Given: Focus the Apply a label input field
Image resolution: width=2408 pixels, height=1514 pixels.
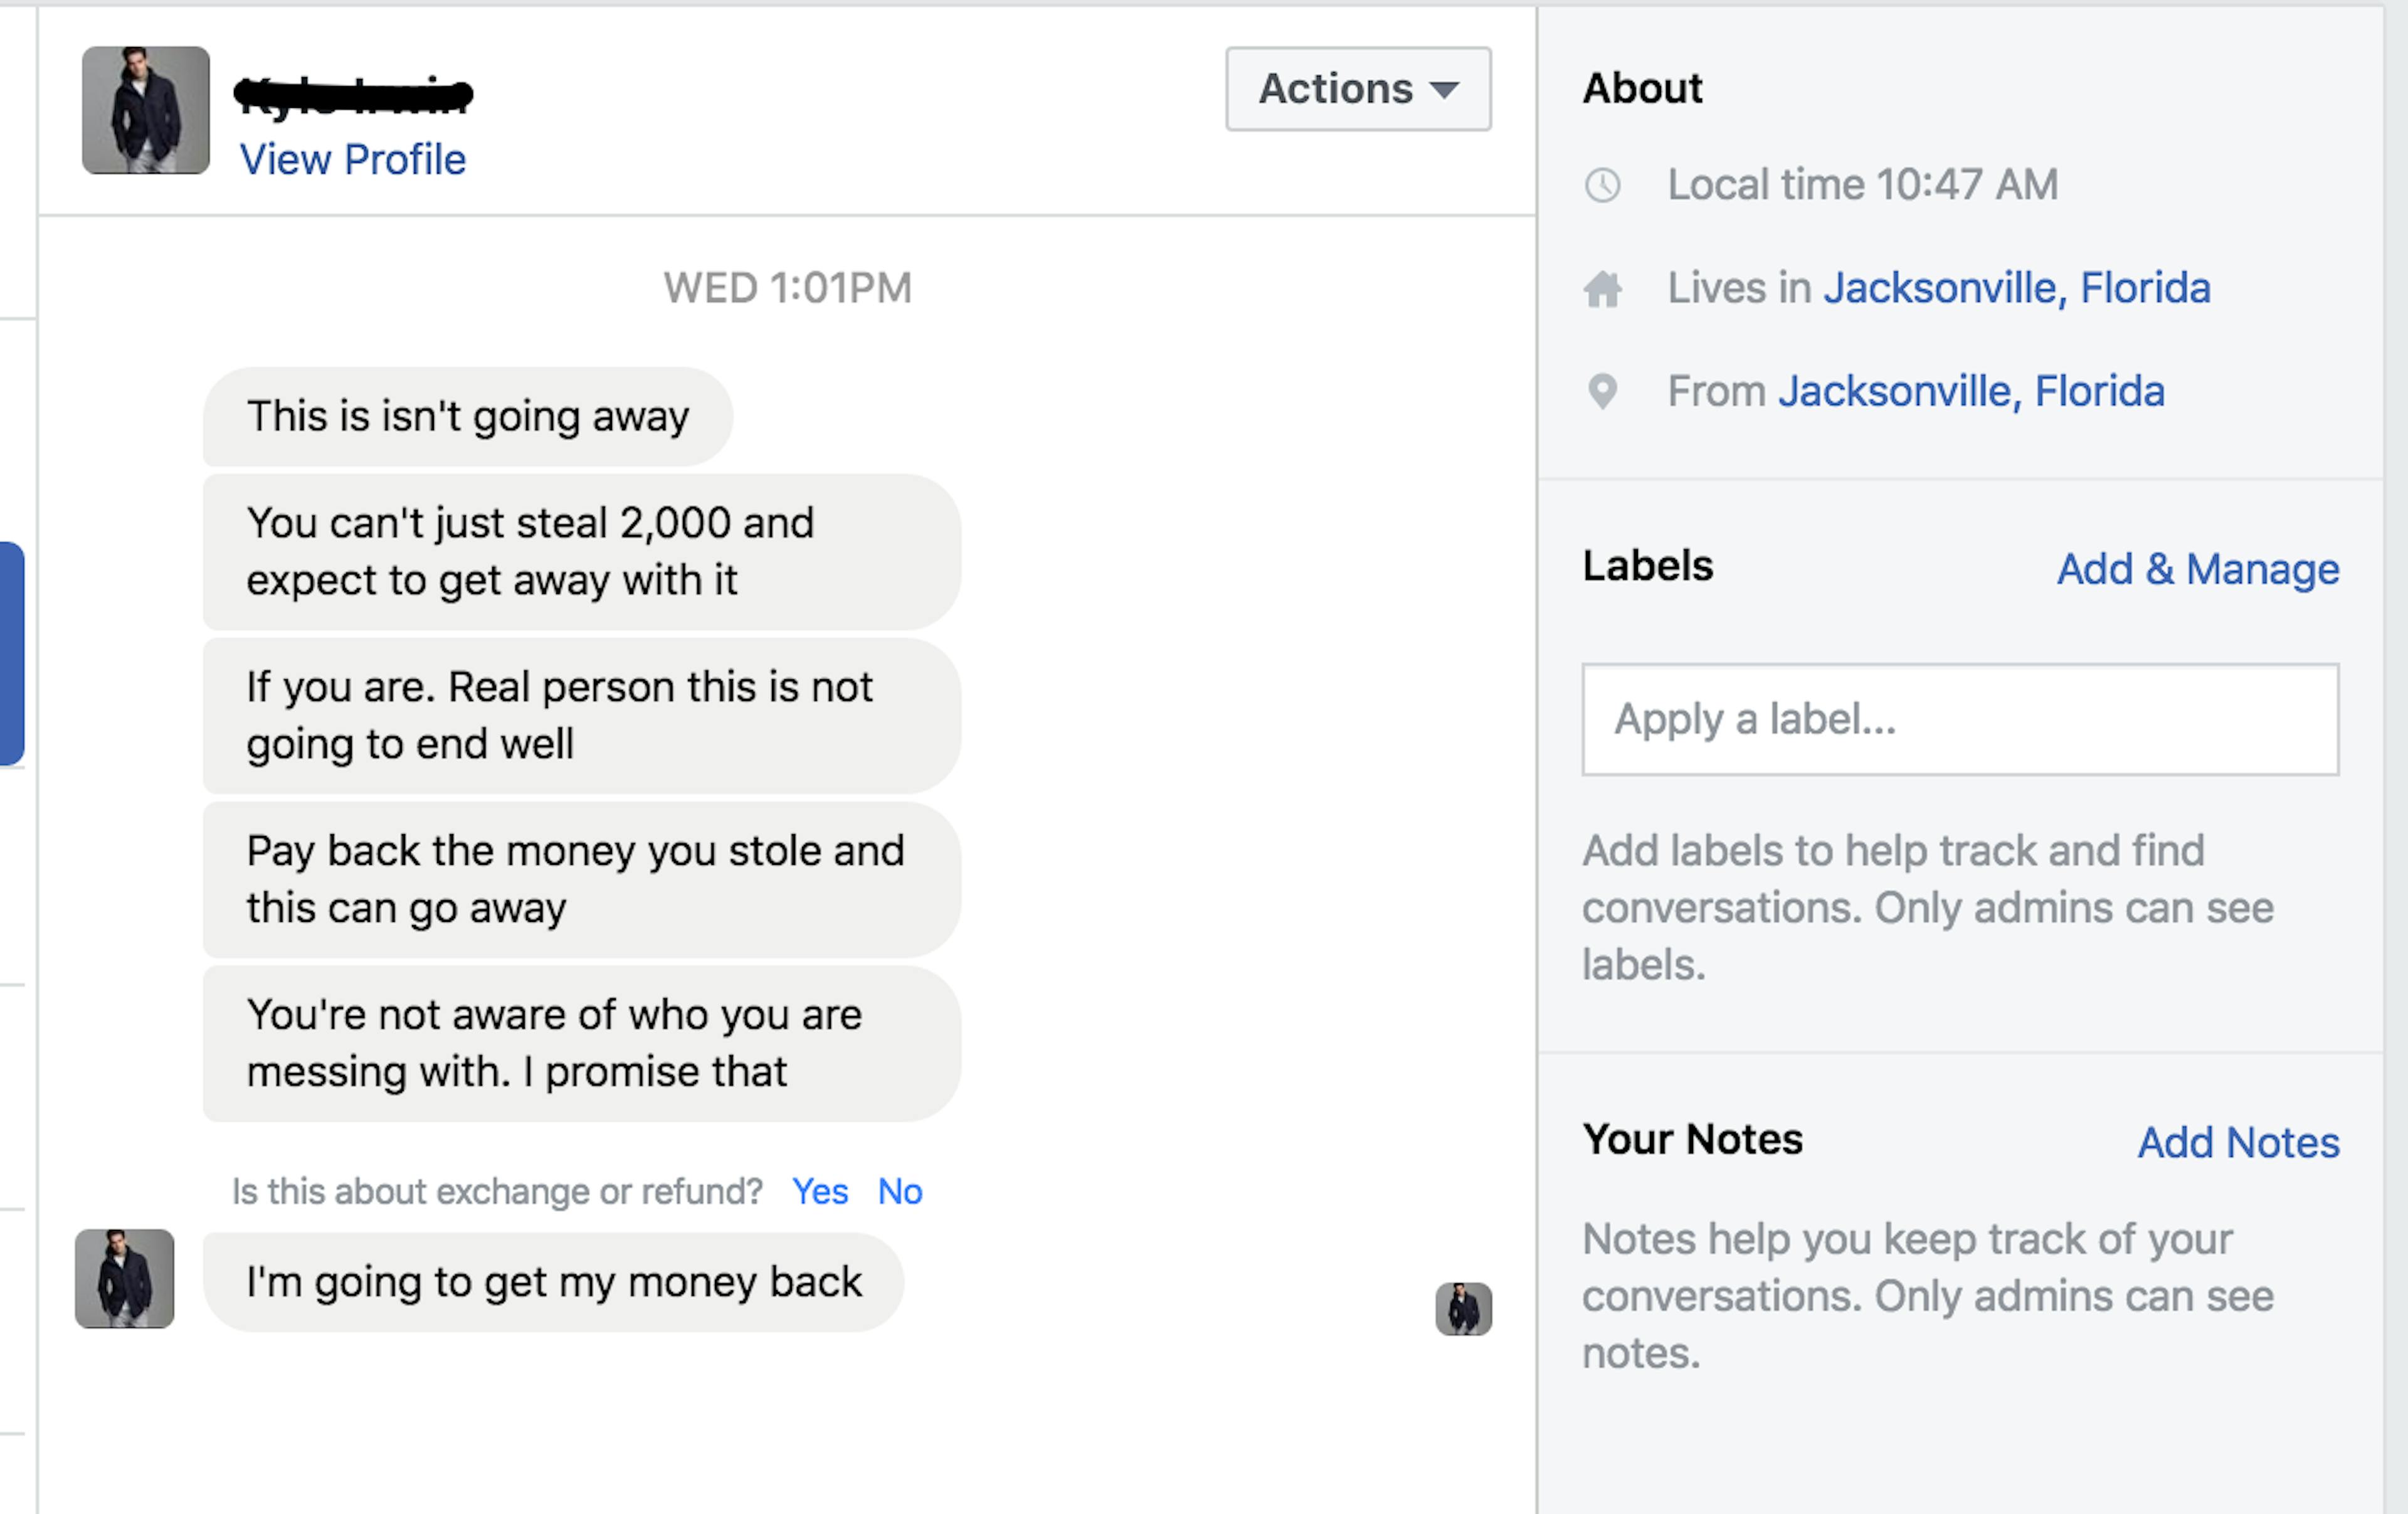Looking at the screenshot, I should pyautogui.click(x=1960, y=719).
